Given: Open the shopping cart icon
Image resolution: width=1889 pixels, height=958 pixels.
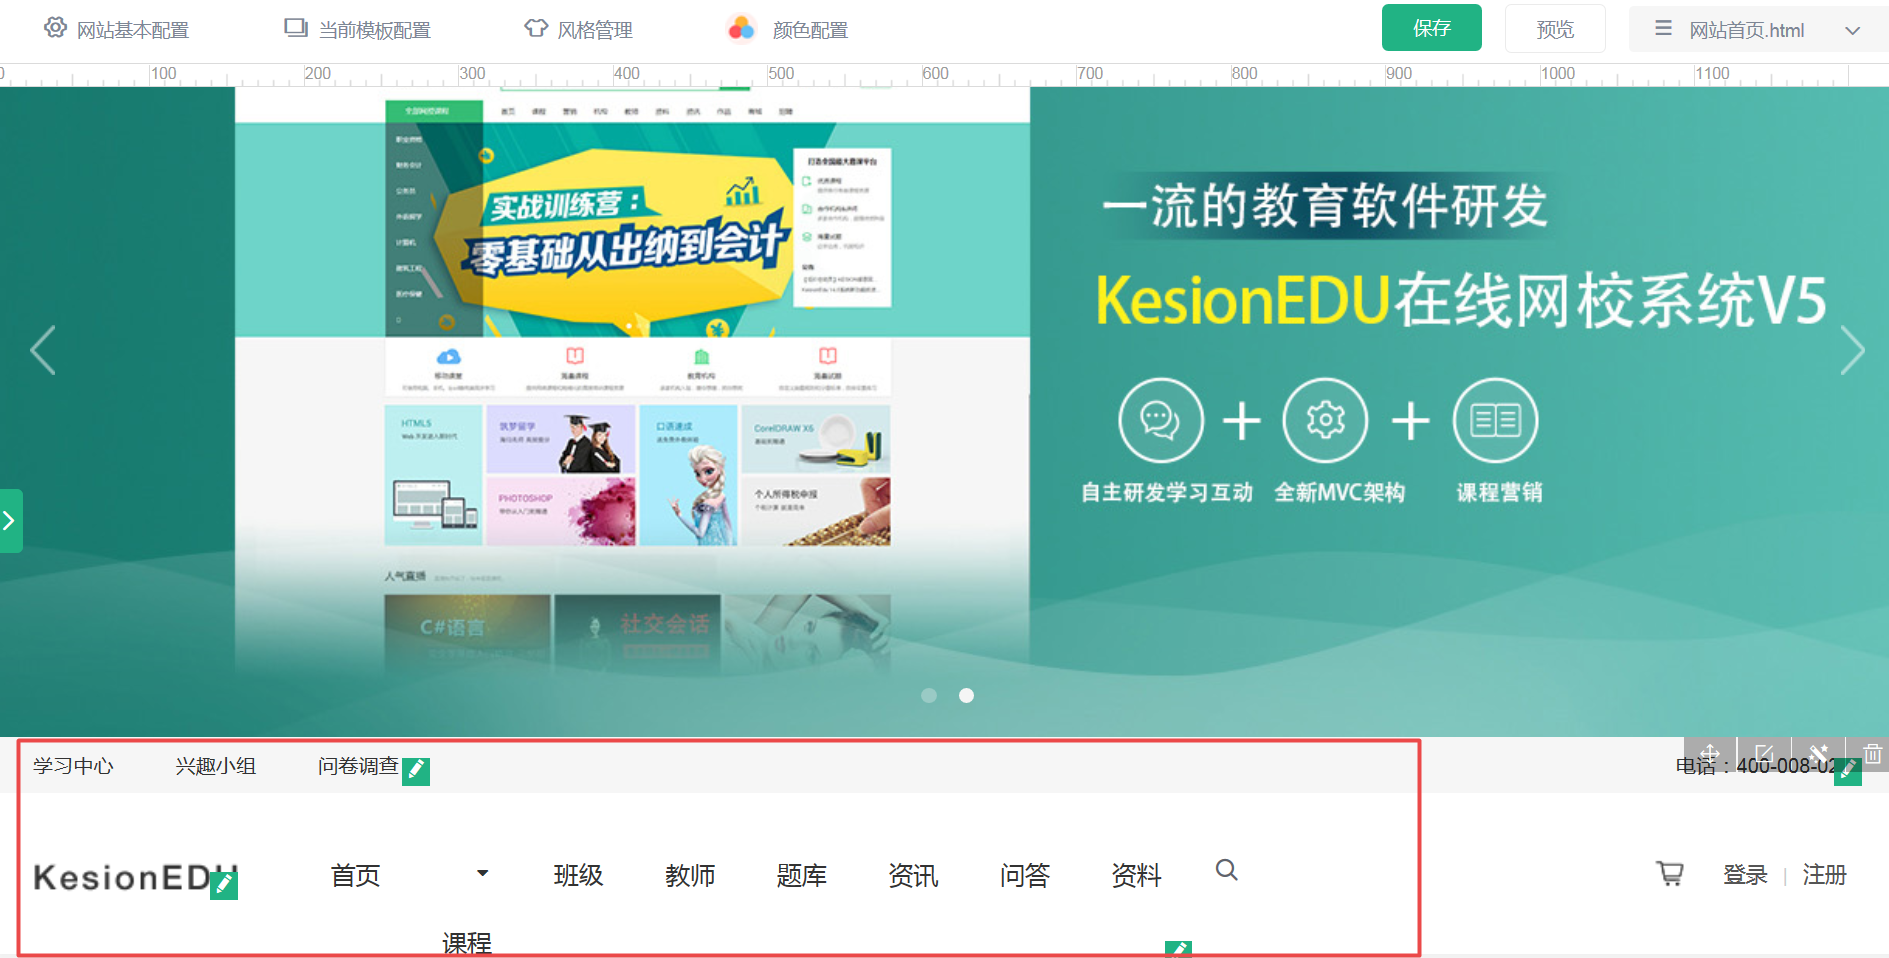Looking at the screenshot, I should pyautogui.click(x=1669, y=873).
